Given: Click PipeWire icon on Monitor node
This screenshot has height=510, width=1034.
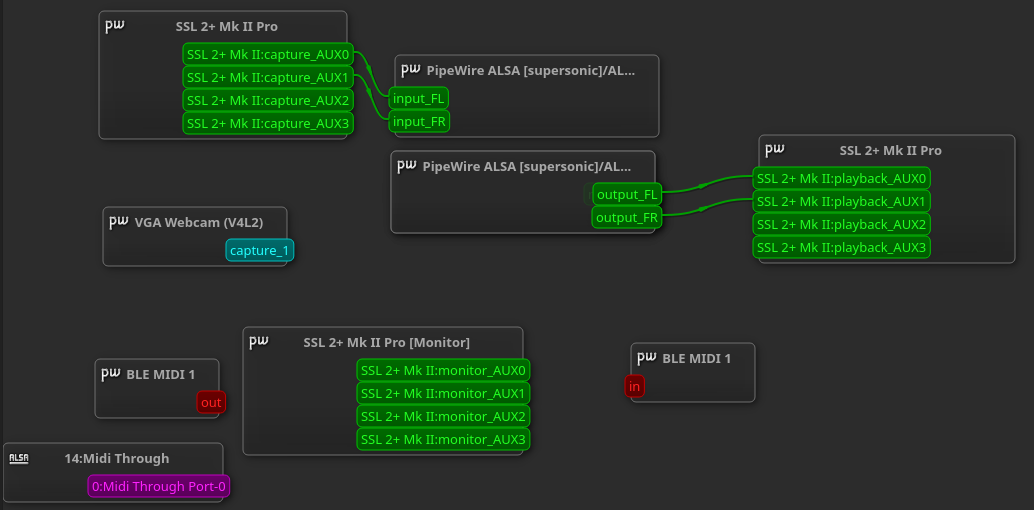Looking at the screenshot, I should (258, 341).
